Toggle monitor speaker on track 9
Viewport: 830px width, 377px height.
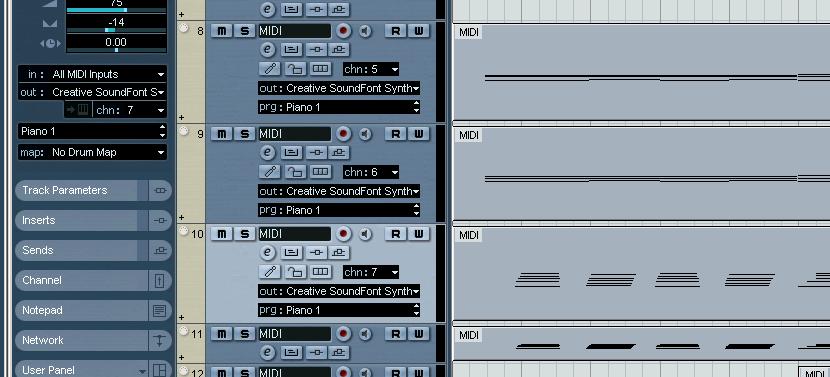(365, 134)
